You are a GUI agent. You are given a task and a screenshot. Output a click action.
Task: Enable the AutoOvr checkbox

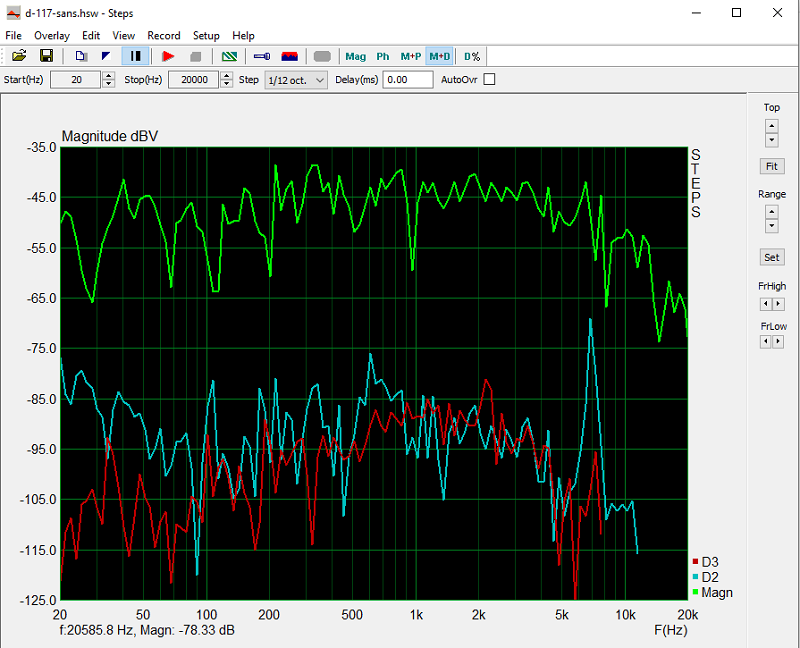[x=489, y=80]
